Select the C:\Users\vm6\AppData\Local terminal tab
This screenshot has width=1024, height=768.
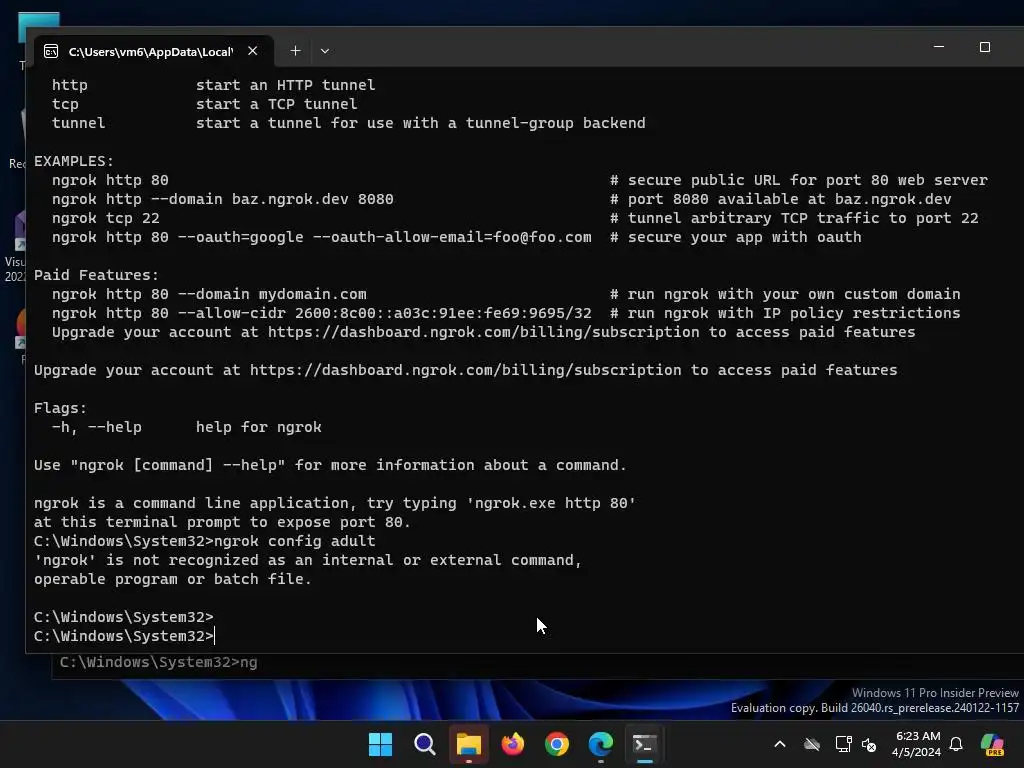(x=153, y=51)
